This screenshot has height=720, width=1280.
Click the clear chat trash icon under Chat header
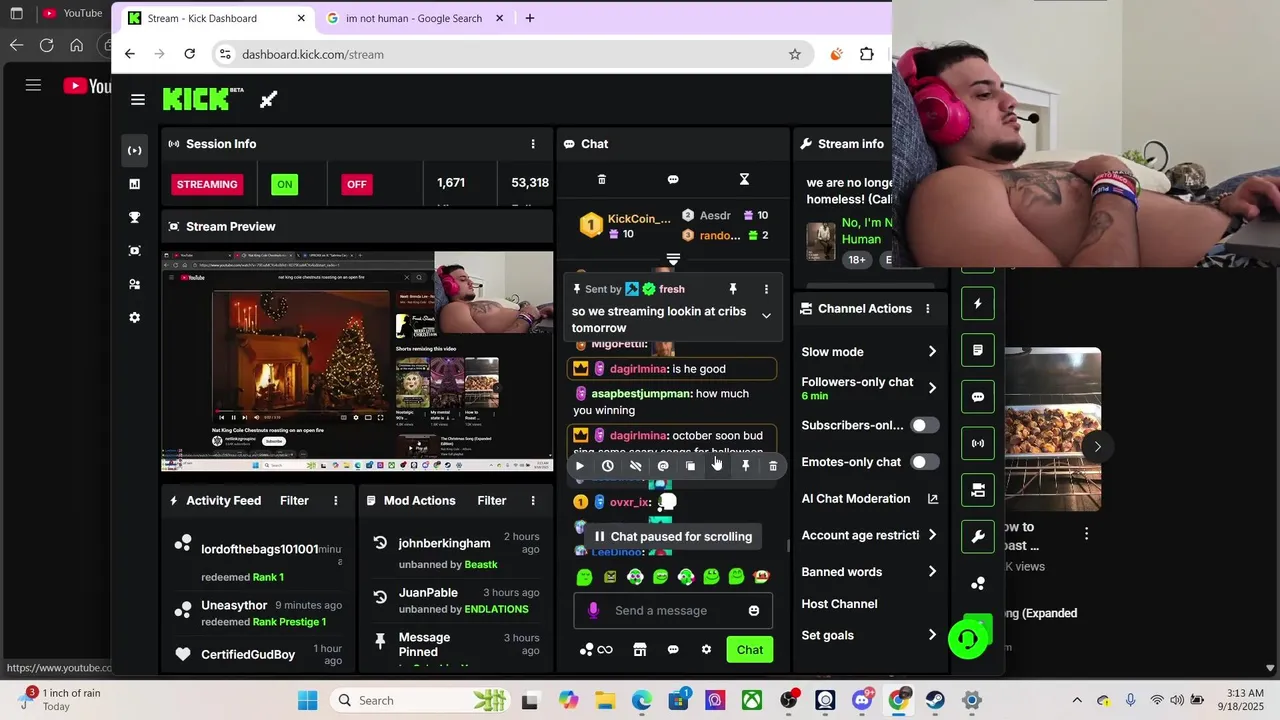[x=601, y=180]
